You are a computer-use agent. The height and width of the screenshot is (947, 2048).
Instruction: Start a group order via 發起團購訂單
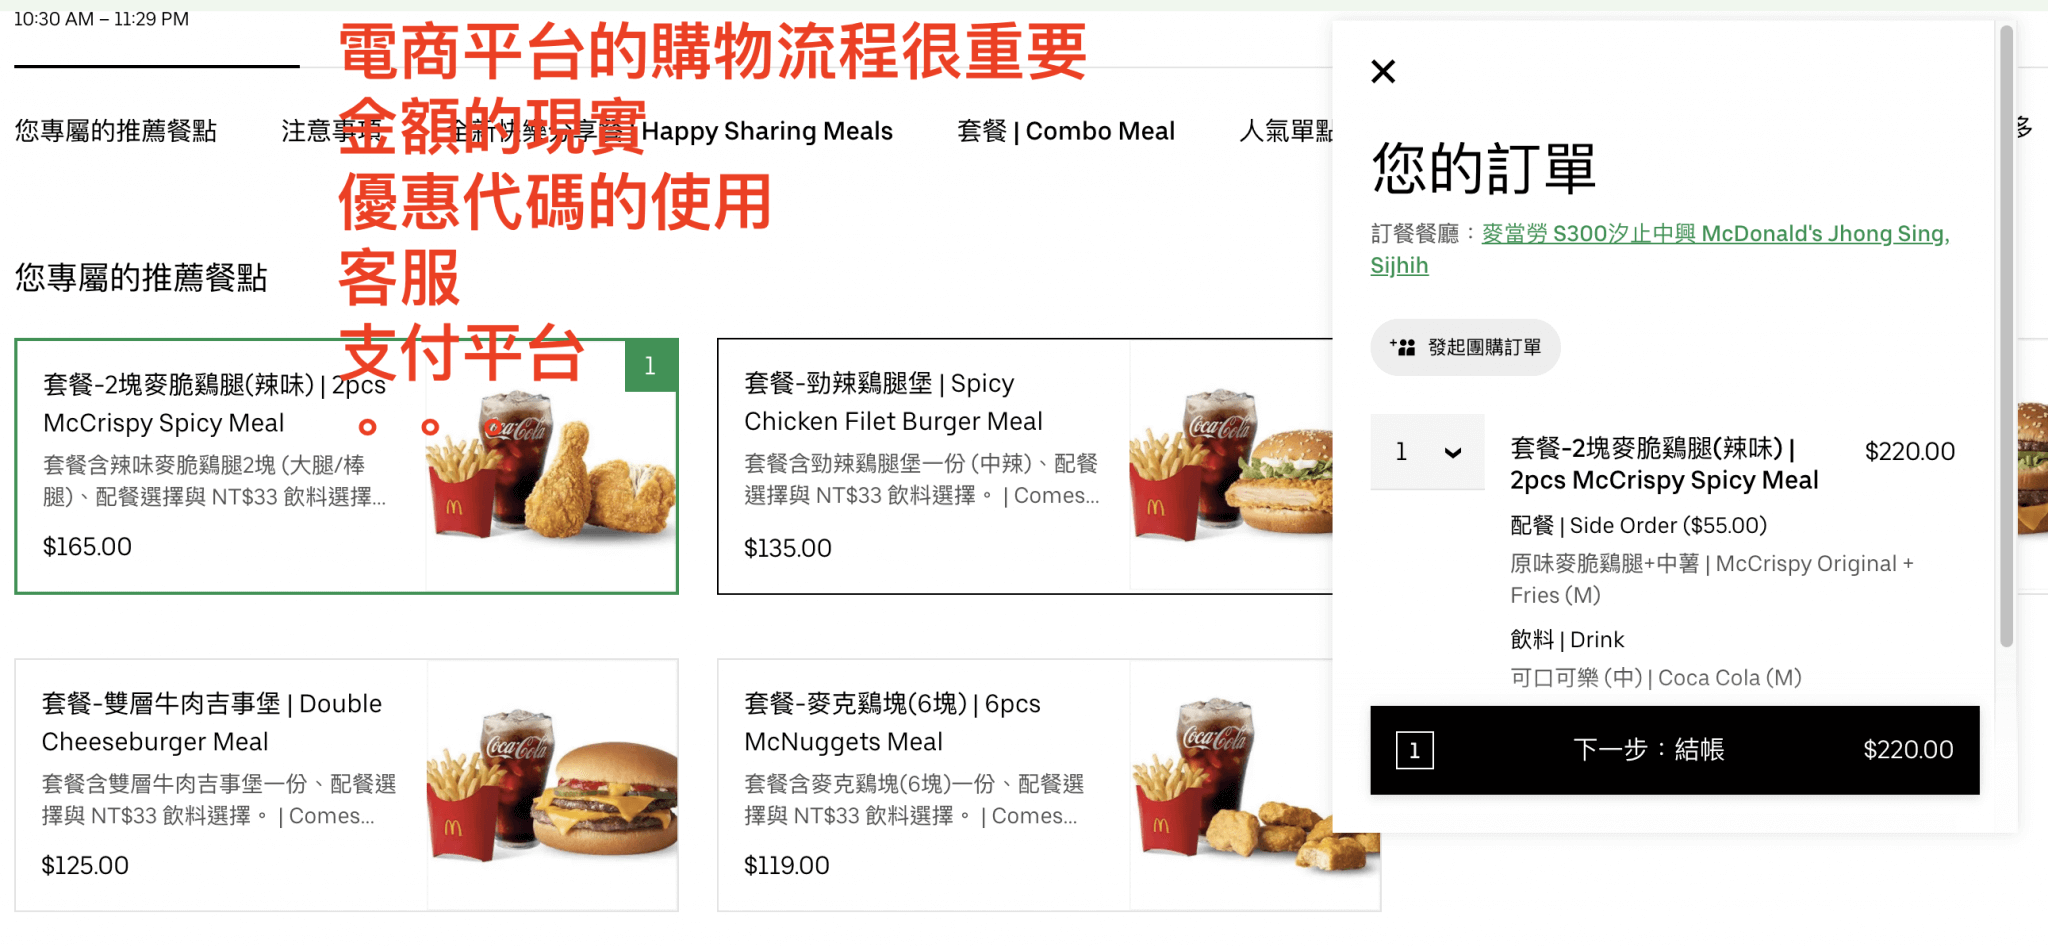1465,347
